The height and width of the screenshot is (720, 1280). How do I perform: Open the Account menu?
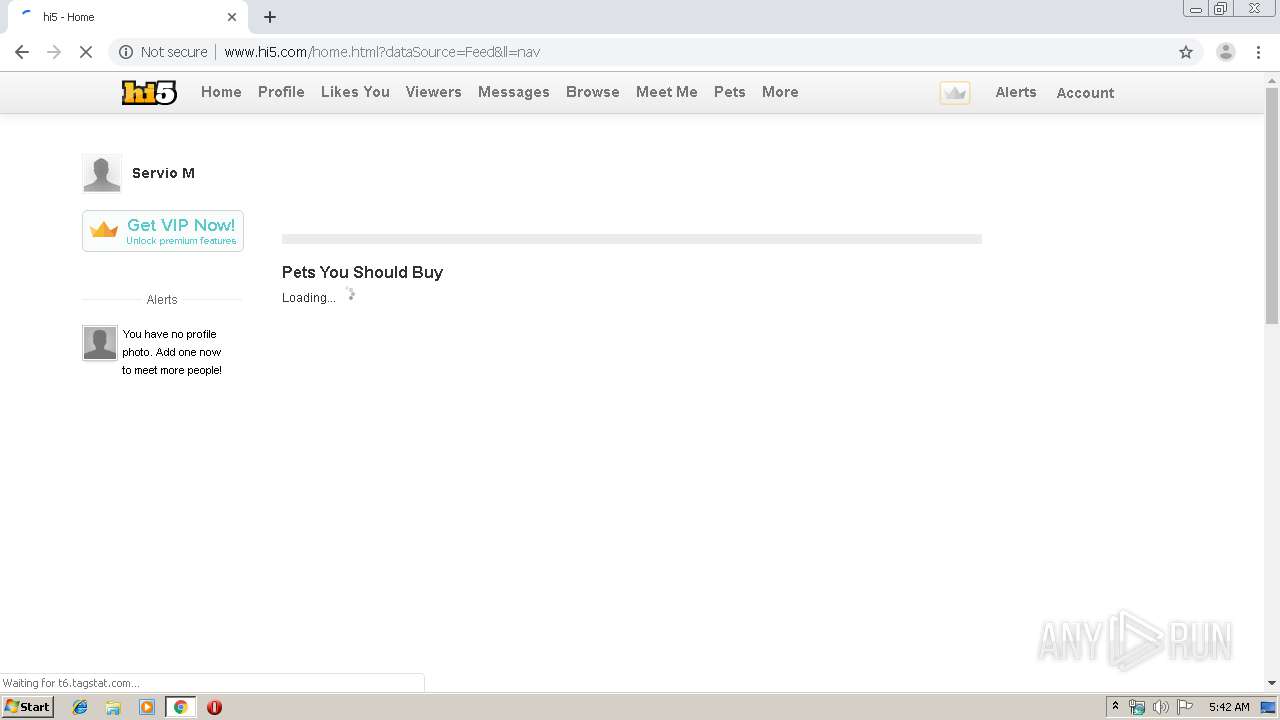coord(1085,93)
